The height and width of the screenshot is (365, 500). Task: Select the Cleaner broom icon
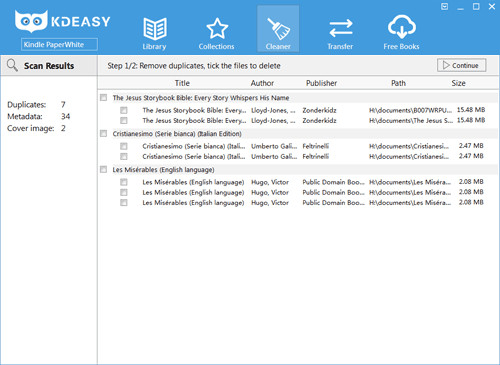tap(278, 29)
